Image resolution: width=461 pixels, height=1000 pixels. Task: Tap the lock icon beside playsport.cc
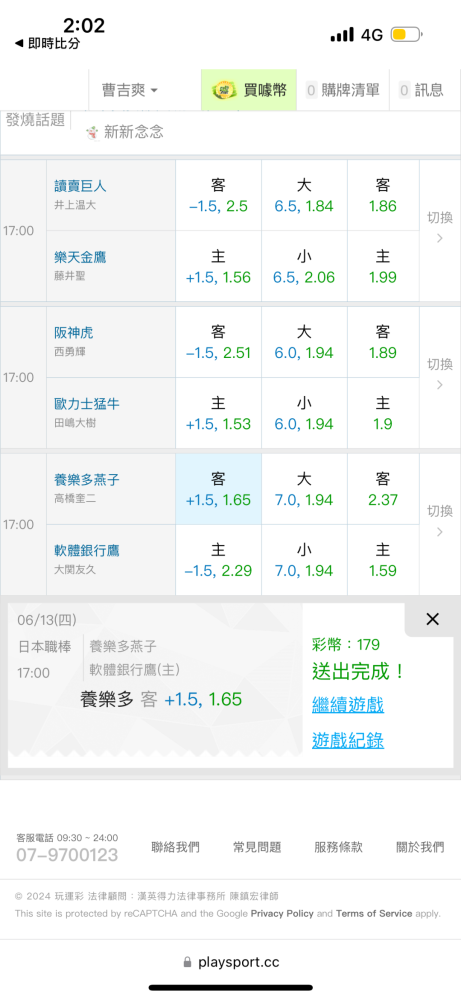coord(187,962)
